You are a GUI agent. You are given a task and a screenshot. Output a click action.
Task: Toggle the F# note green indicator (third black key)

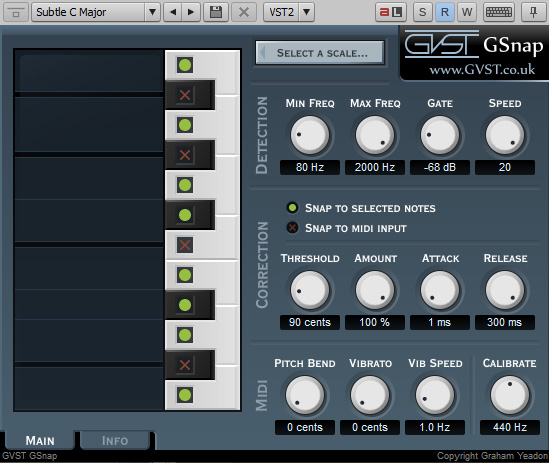(x=185, y=215)
